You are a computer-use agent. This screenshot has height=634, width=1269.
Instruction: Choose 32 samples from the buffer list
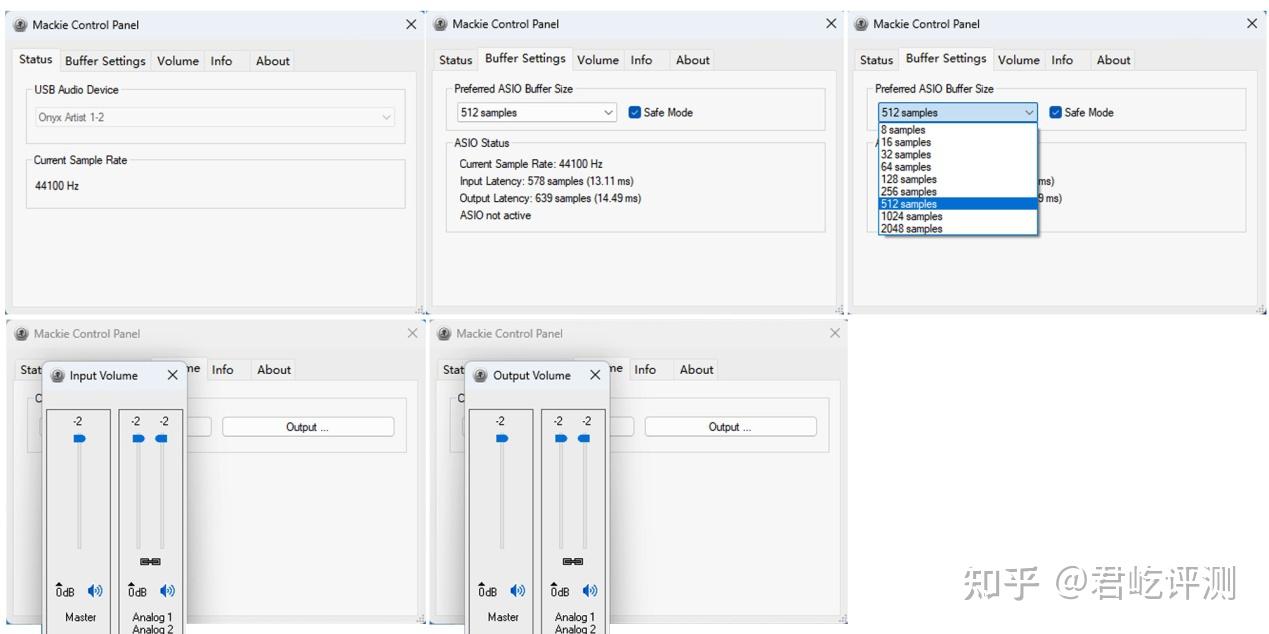958,155
